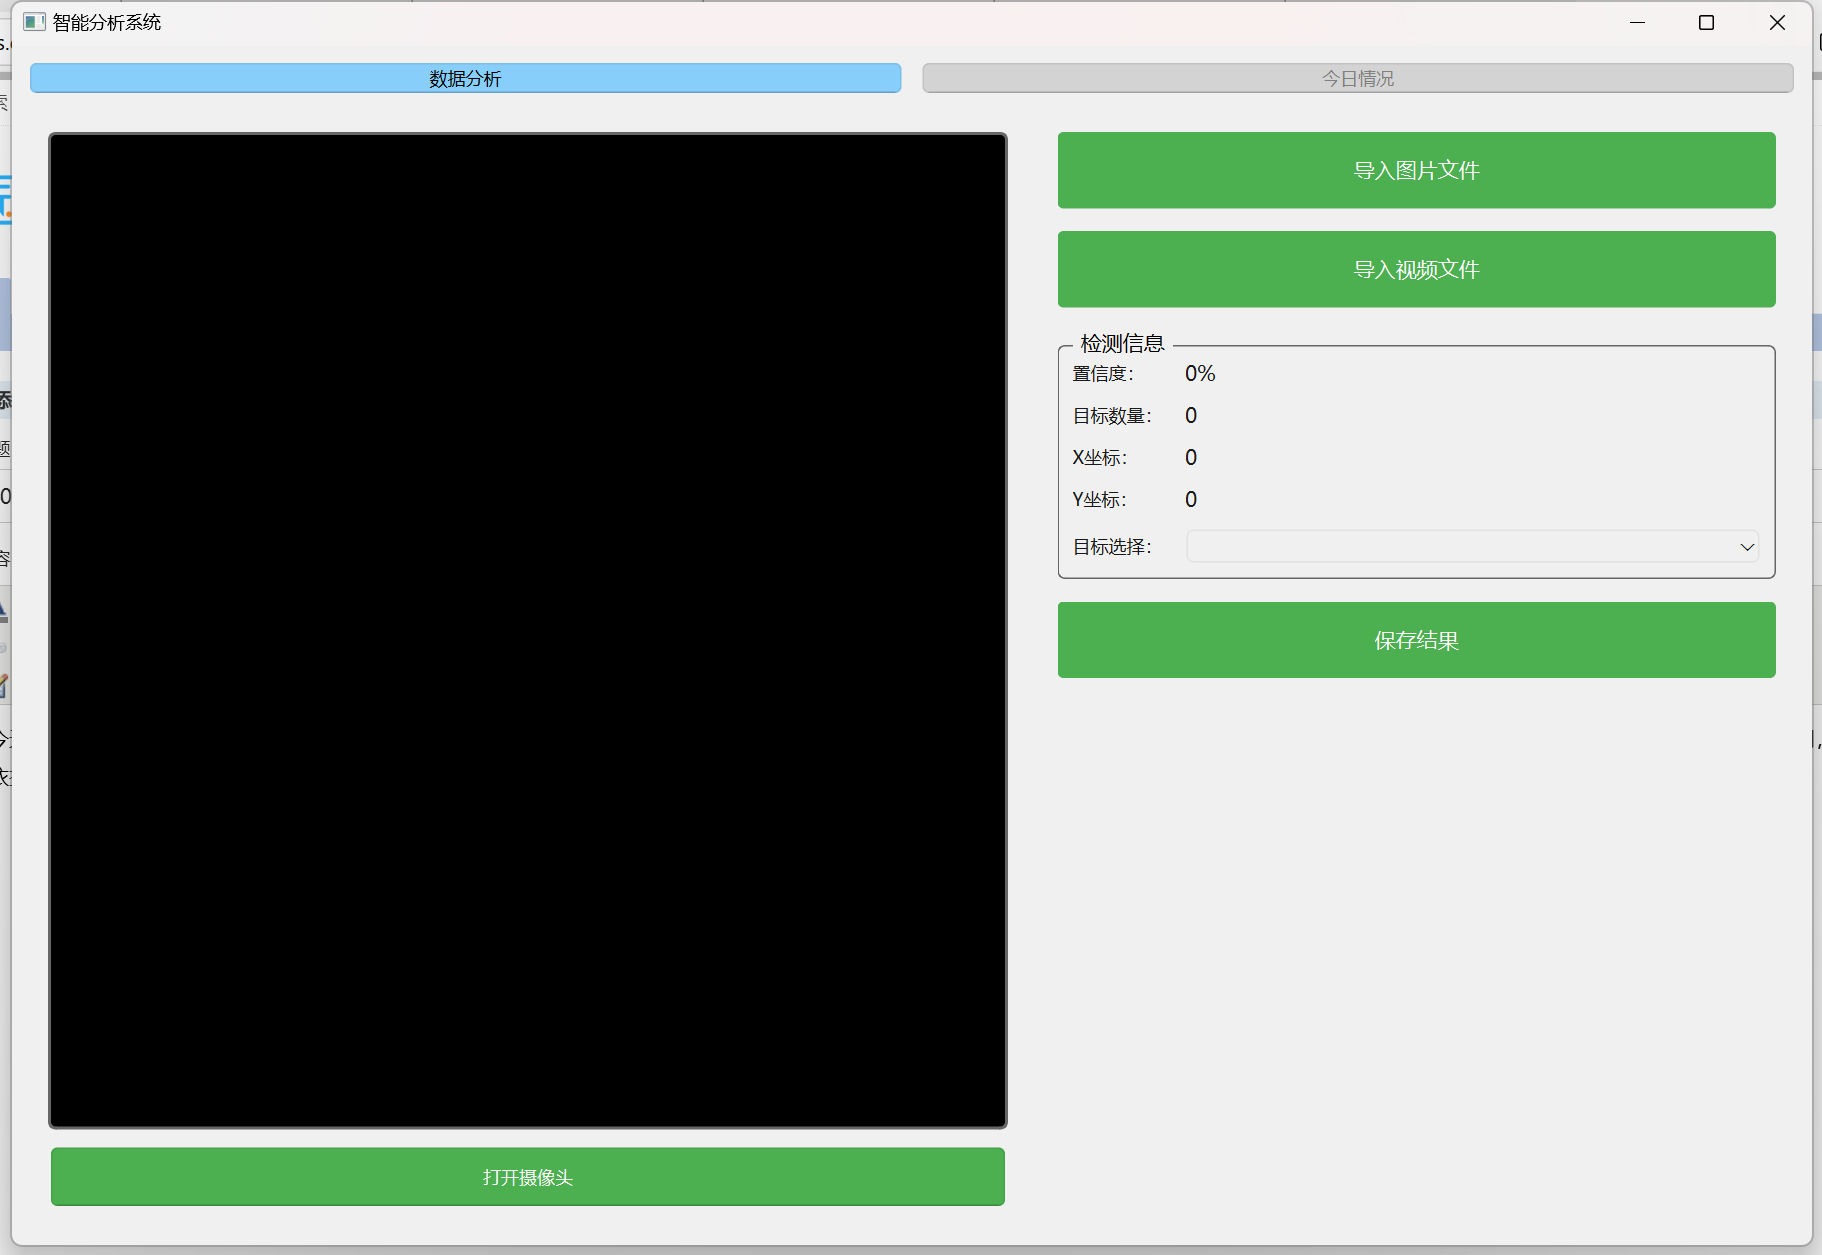Switch to the 数据分析 tab
This screenshot has width=1822, height=1255.
click(465, 78)
